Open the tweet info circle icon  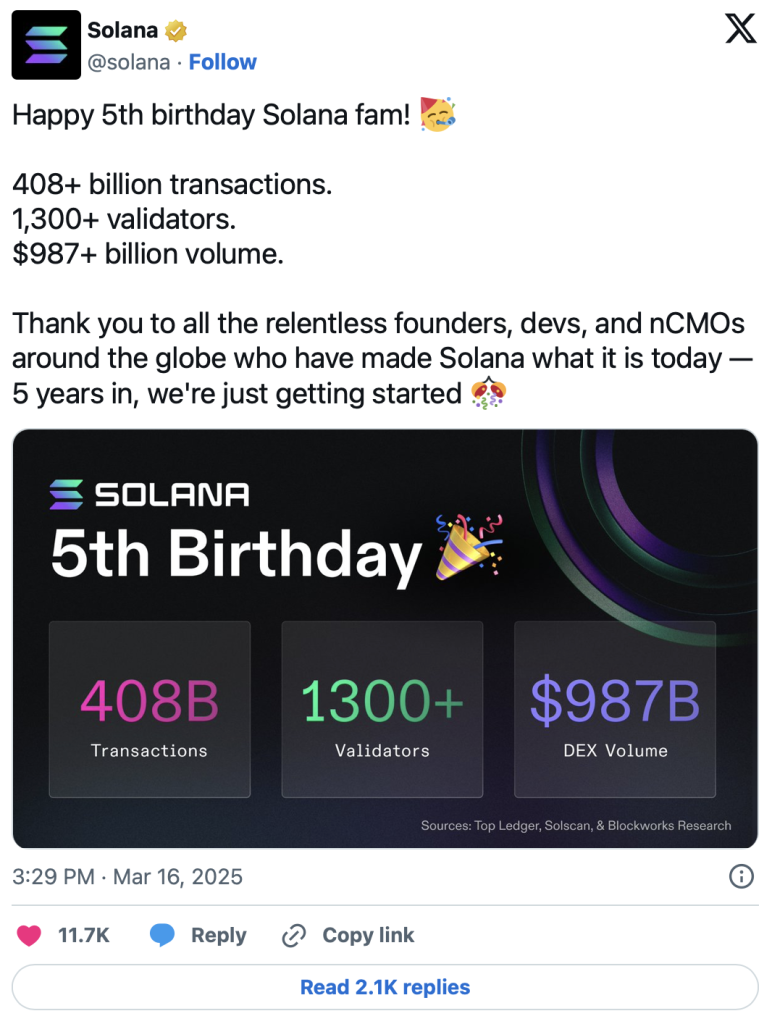pos(741,876)
